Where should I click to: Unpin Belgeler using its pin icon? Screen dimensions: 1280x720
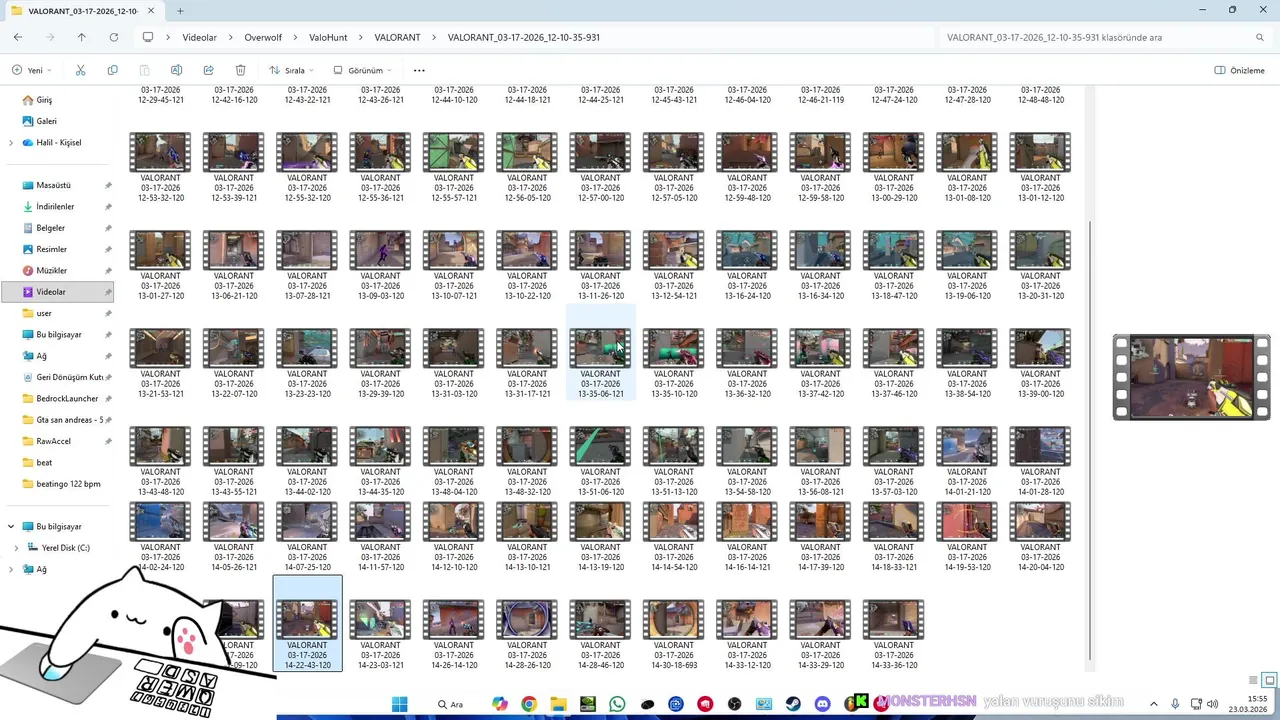pos(108,228)
